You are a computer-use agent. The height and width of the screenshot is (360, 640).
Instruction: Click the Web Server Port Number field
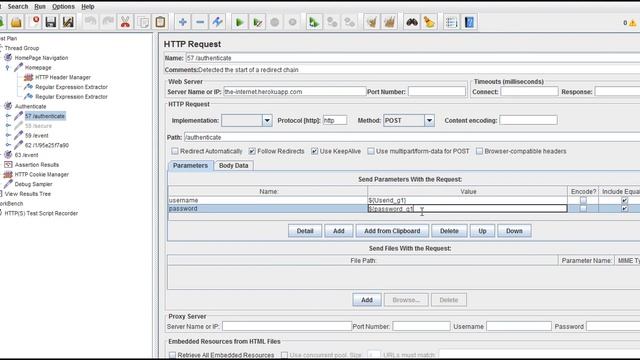click(x=437, y=91)
